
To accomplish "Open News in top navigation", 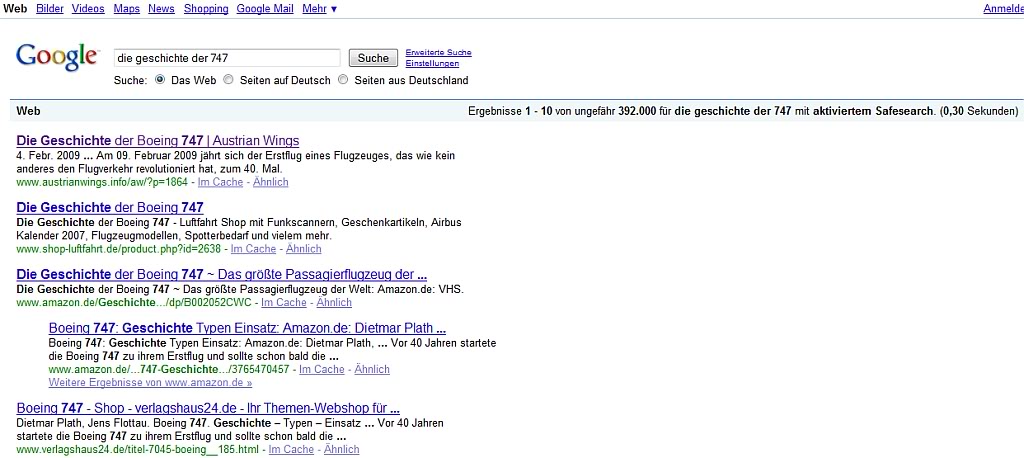I will tap(161, 8).
